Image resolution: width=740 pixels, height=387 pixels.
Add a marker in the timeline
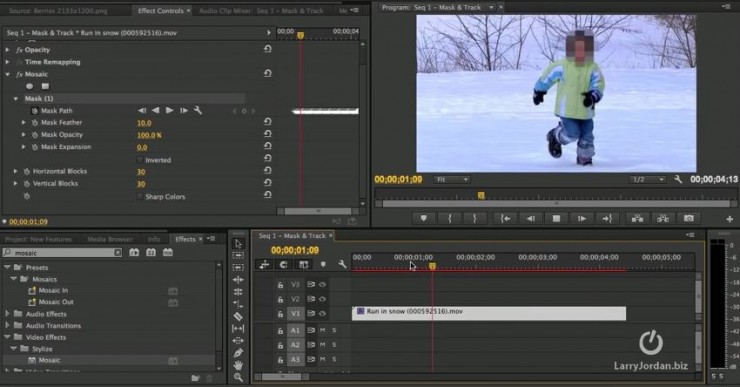tap(323, 264)
